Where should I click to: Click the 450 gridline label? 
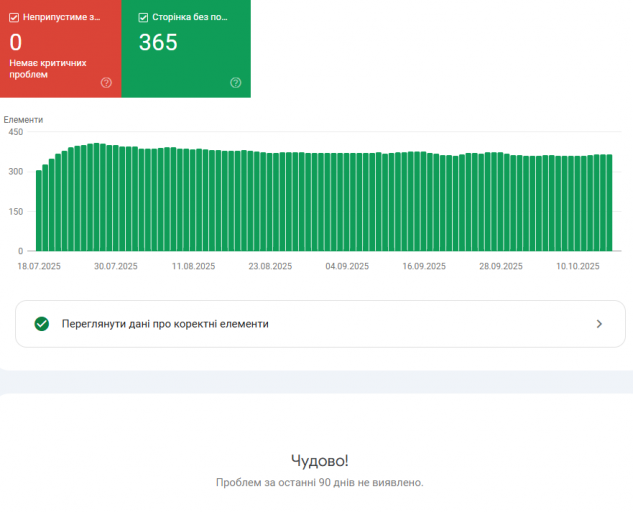(16, 132)
